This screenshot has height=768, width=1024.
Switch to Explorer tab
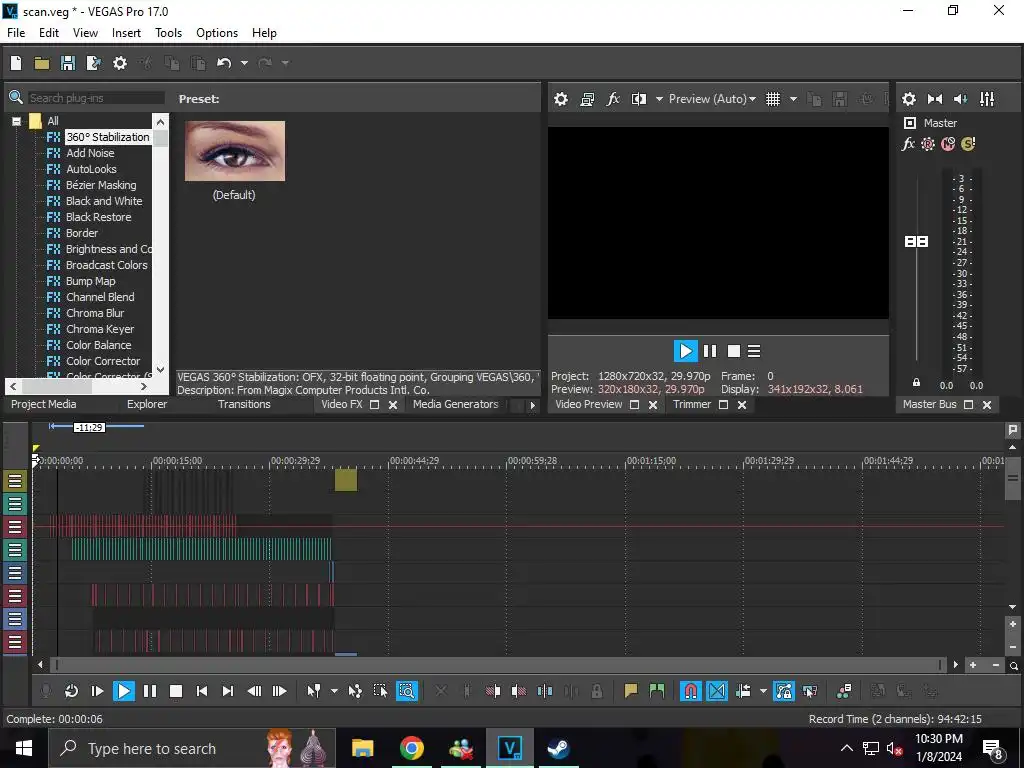coord(147,404)
